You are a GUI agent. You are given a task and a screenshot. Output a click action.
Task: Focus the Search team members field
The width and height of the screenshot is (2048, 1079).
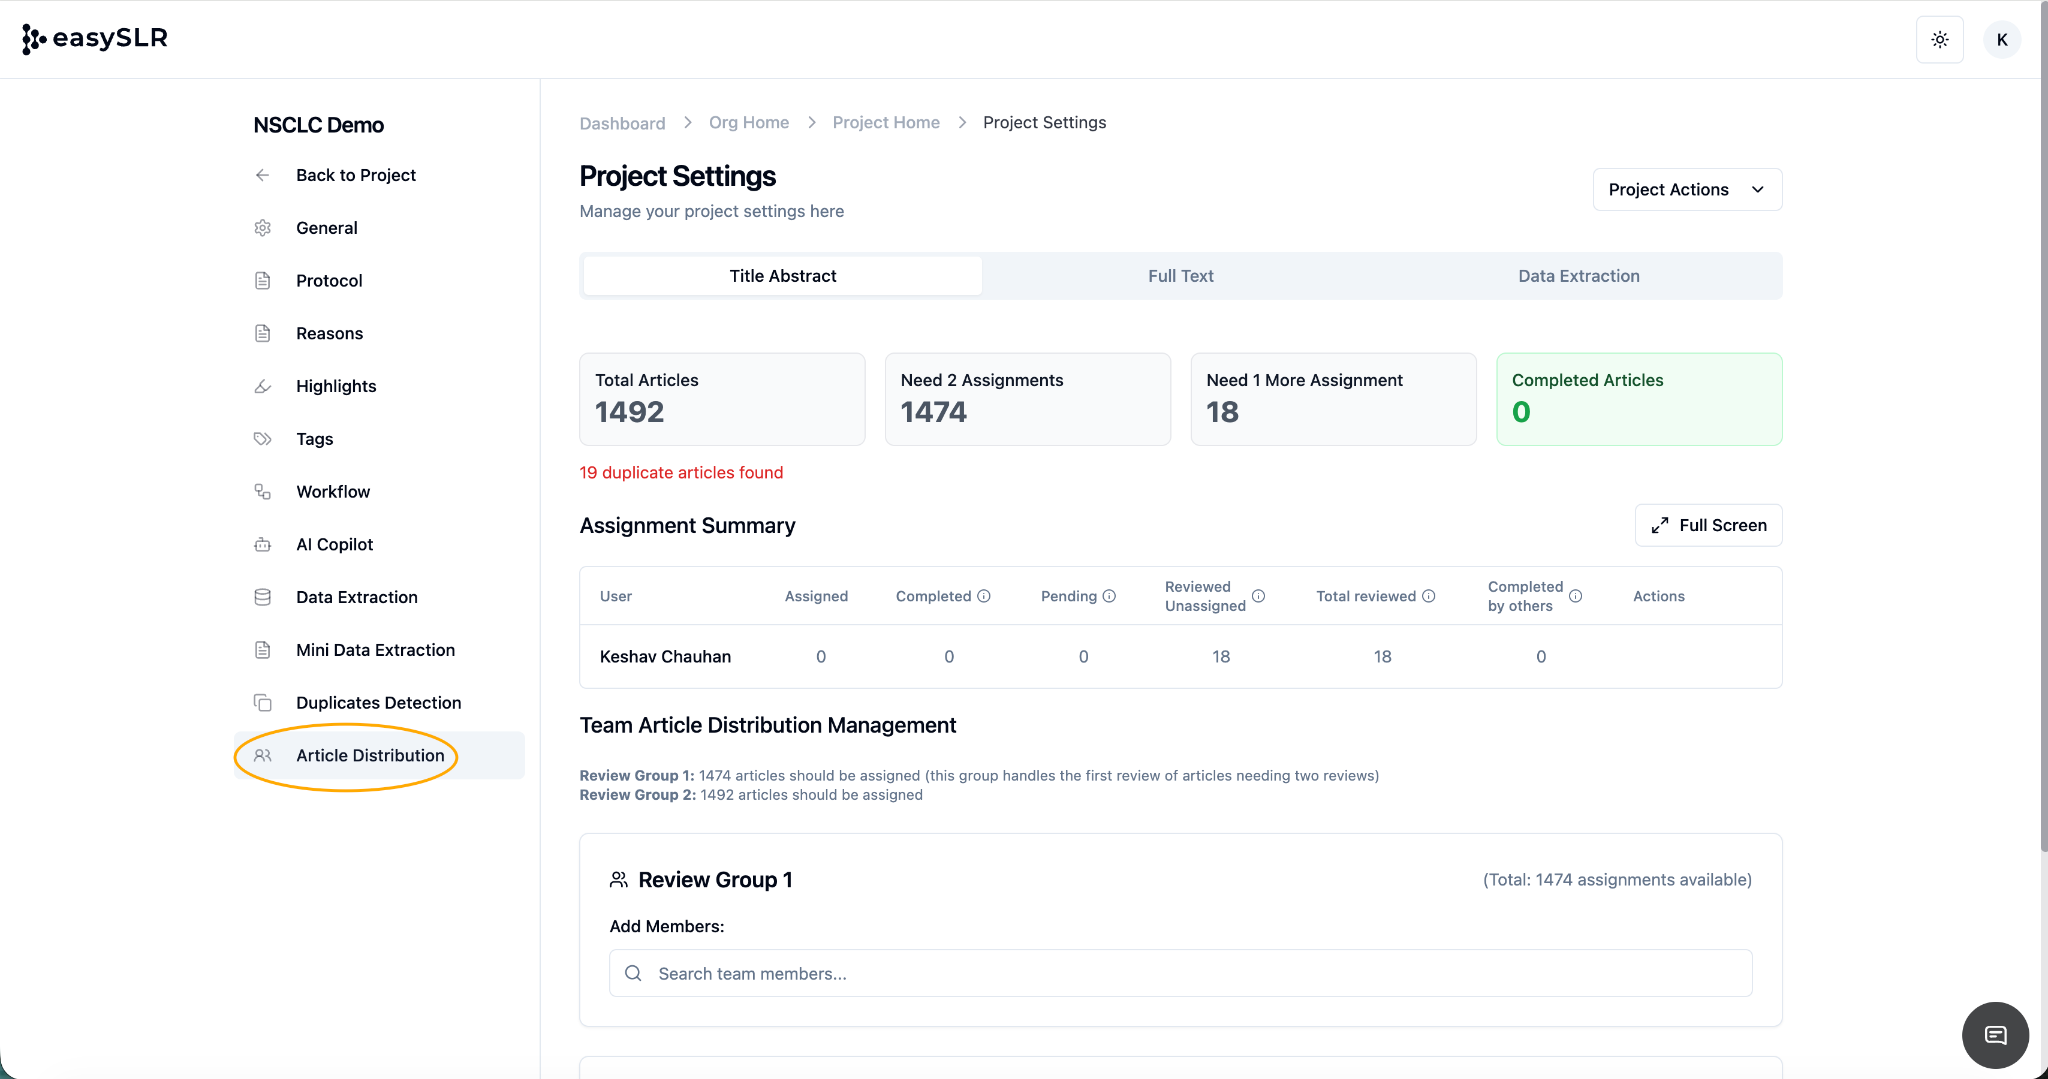coord(1180,974)
